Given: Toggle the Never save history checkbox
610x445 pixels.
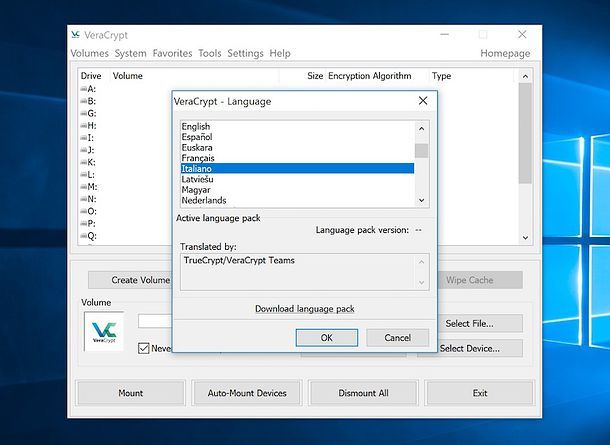Looking at the screenshot, I should (144, 348).
